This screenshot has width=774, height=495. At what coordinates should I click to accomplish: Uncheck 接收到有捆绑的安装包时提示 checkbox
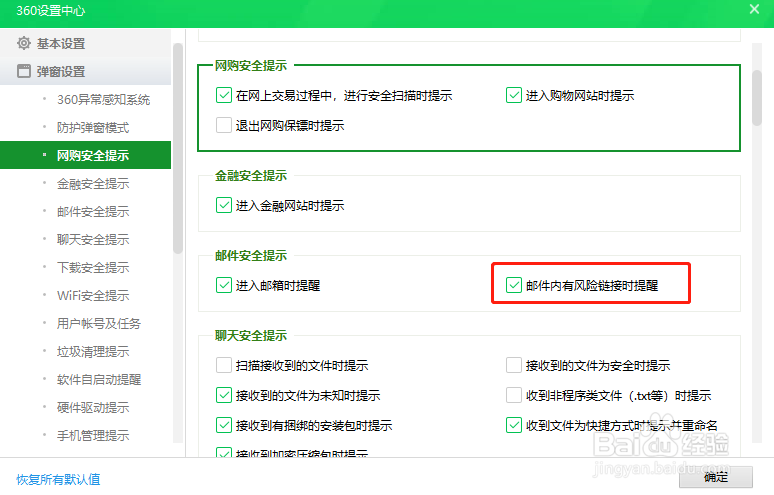(x=224, y=425)
